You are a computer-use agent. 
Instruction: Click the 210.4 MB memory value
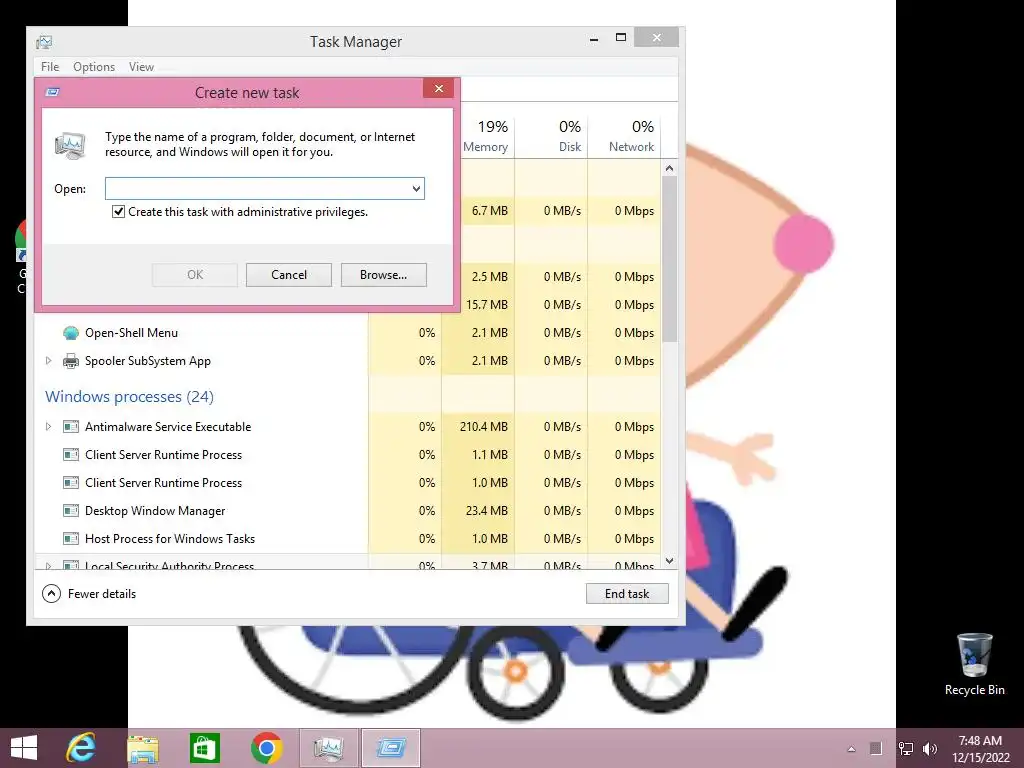(x=483, y=427)
